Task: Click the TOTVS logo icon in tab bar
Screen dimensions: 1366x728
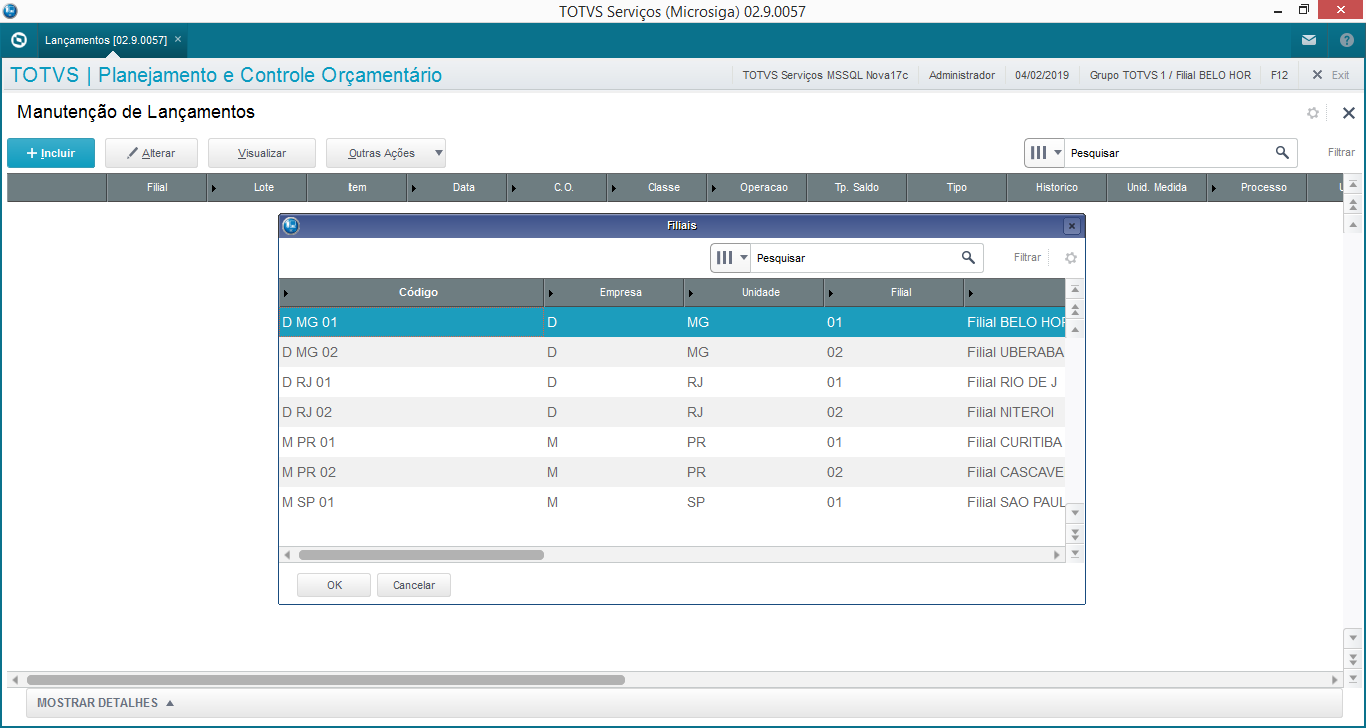Action: (18, 41)
